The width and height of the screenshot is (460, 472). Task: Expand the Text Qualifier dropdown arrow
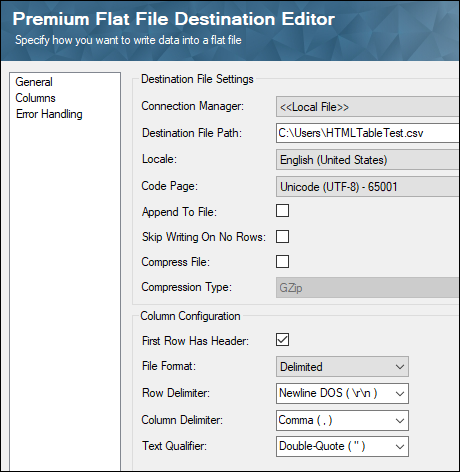[x=400, y=447]
